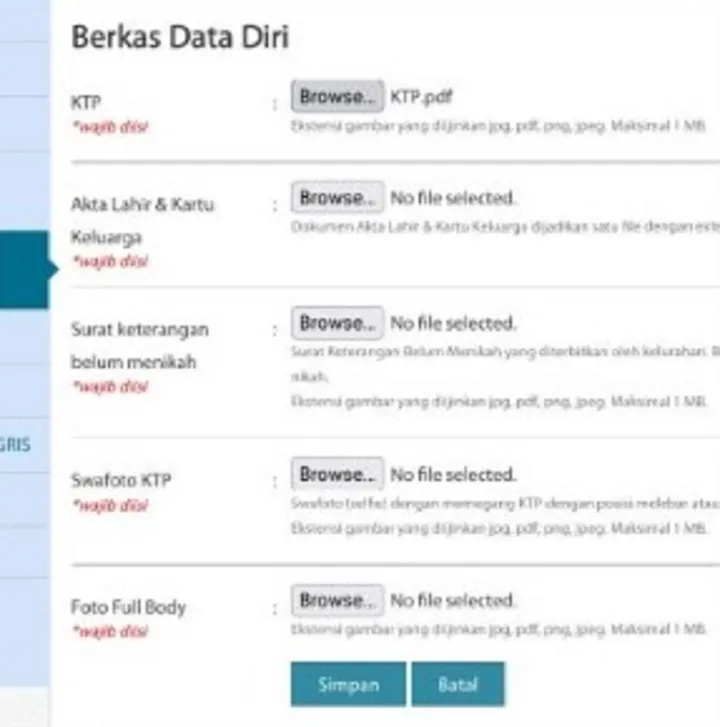Click the Berkas Data Diri heading

(180, 37)
